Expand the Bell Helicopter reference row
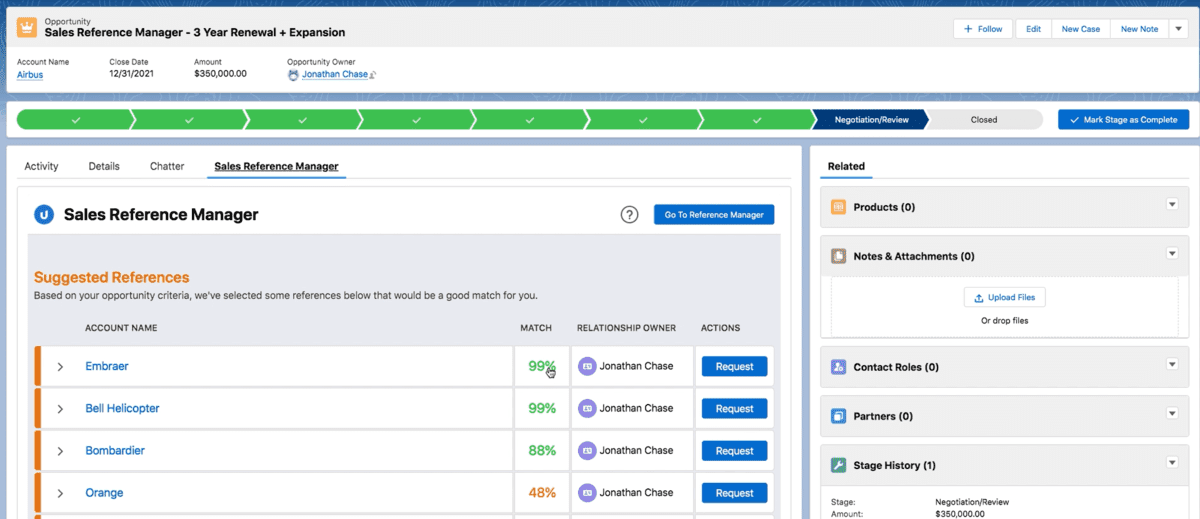The width and height of the screenshot is (1200, 519). (x=60, y=409)
